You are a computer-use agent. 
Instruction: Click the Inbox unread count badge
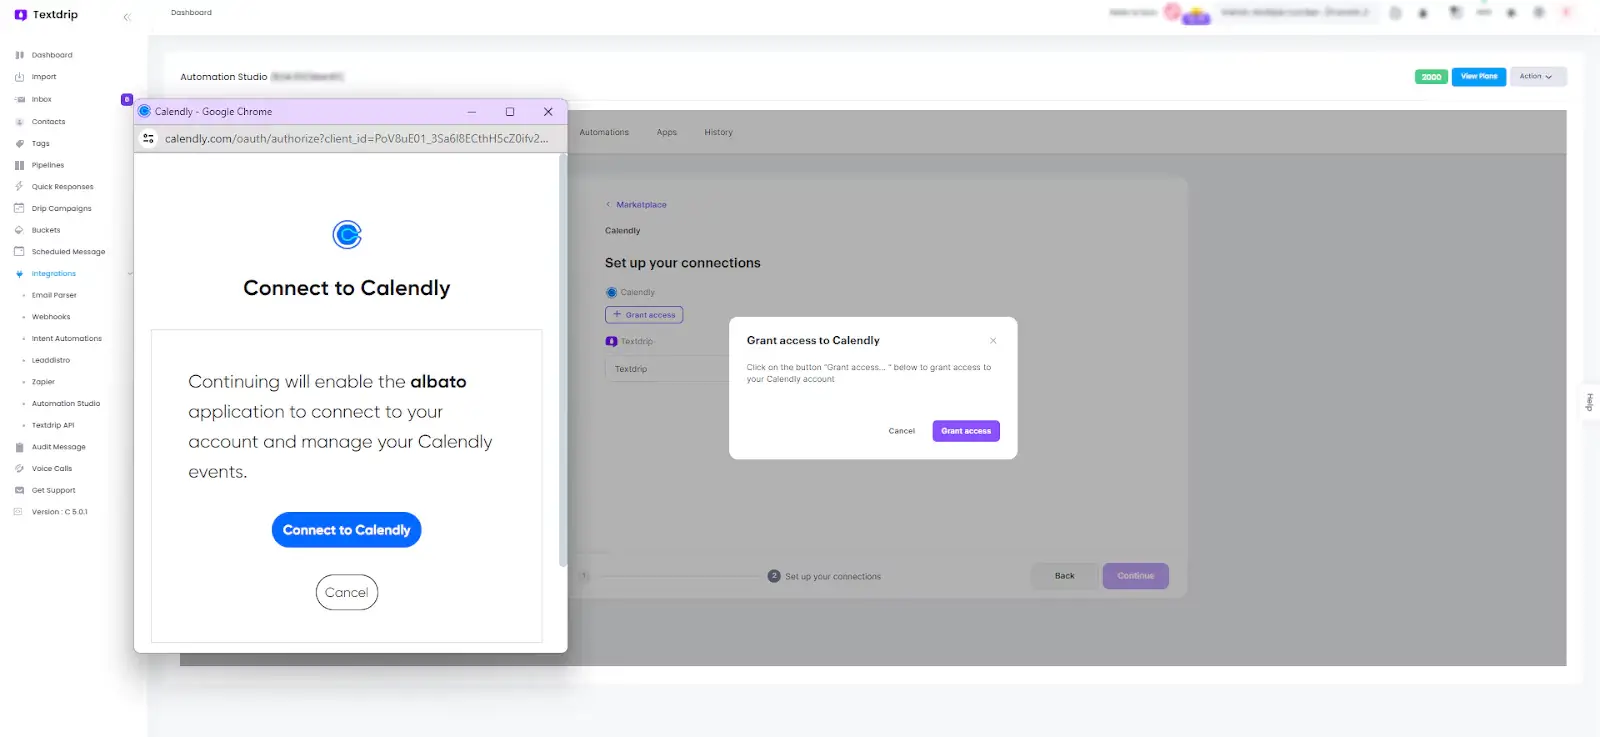coord(127,99)
